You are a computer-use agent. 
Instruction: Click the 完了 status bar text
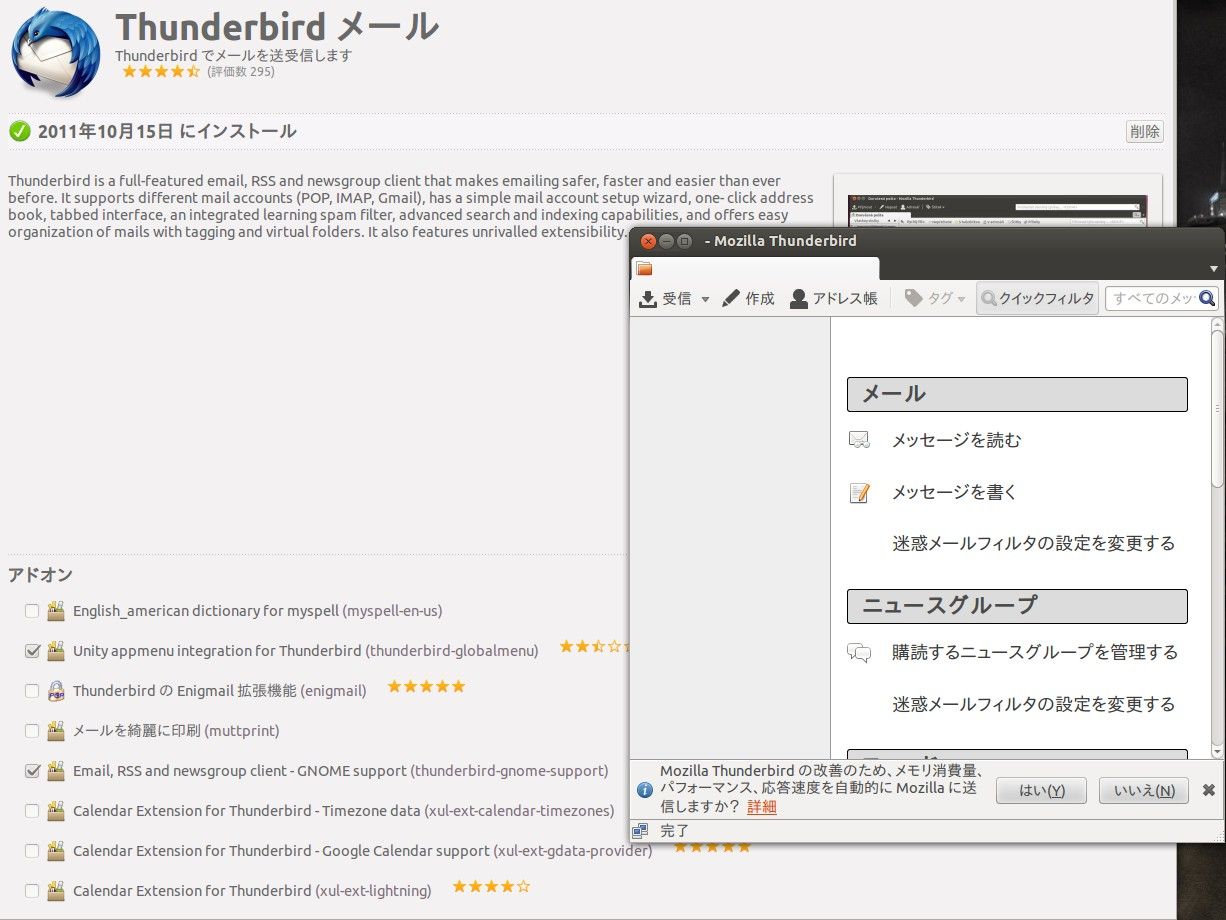tap(675, 830)
